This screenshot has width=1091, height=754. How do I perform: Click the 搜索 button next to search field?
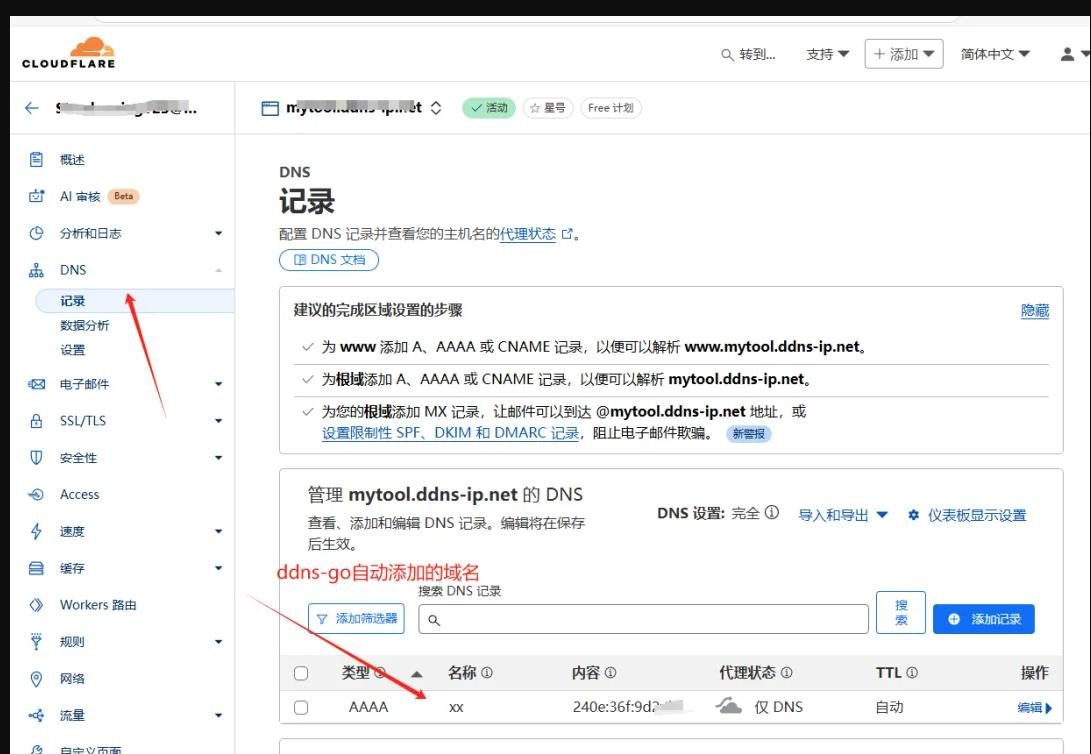tap(901, 613)
